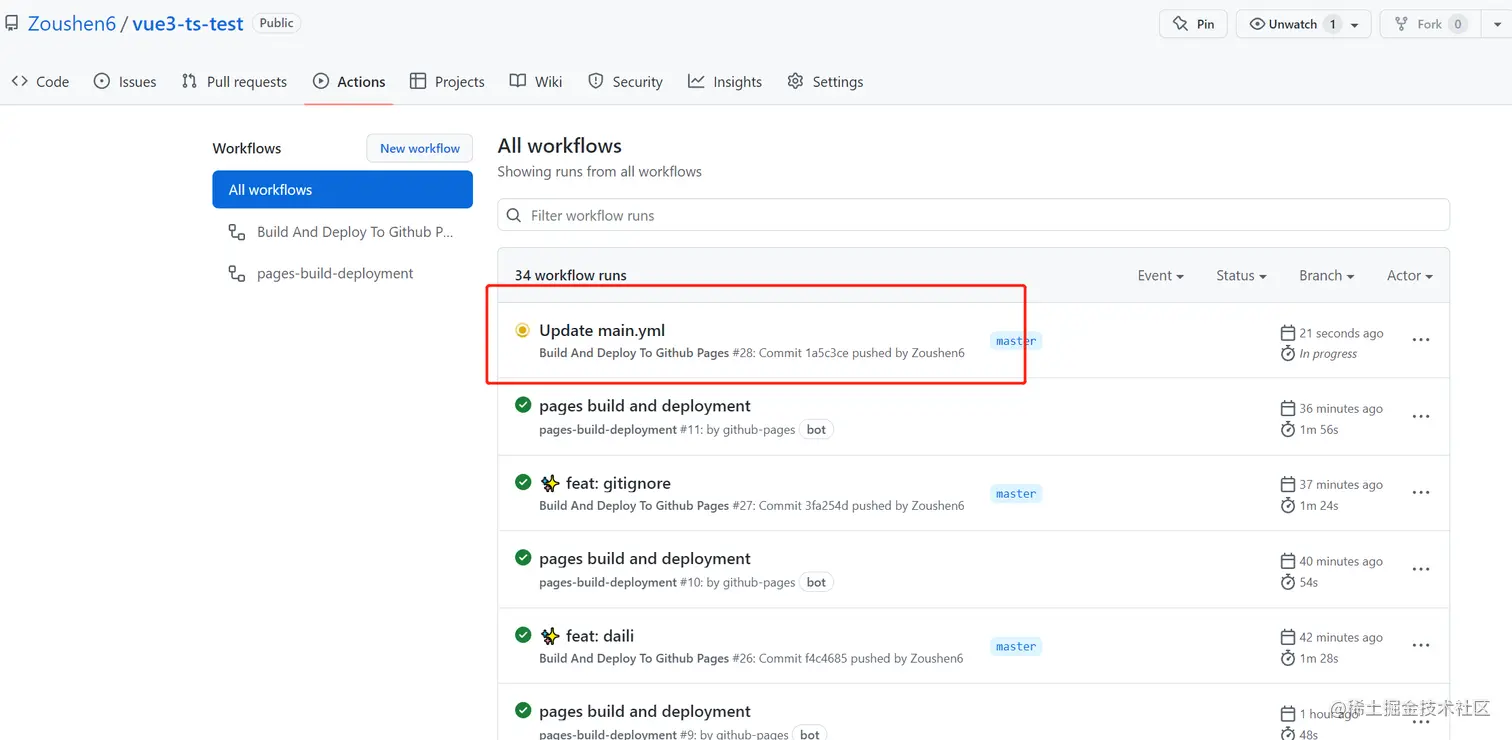This screenshot has height=740, width=1512.
Task: Click the Unwatch button
Action: [x=1292, y=24]
